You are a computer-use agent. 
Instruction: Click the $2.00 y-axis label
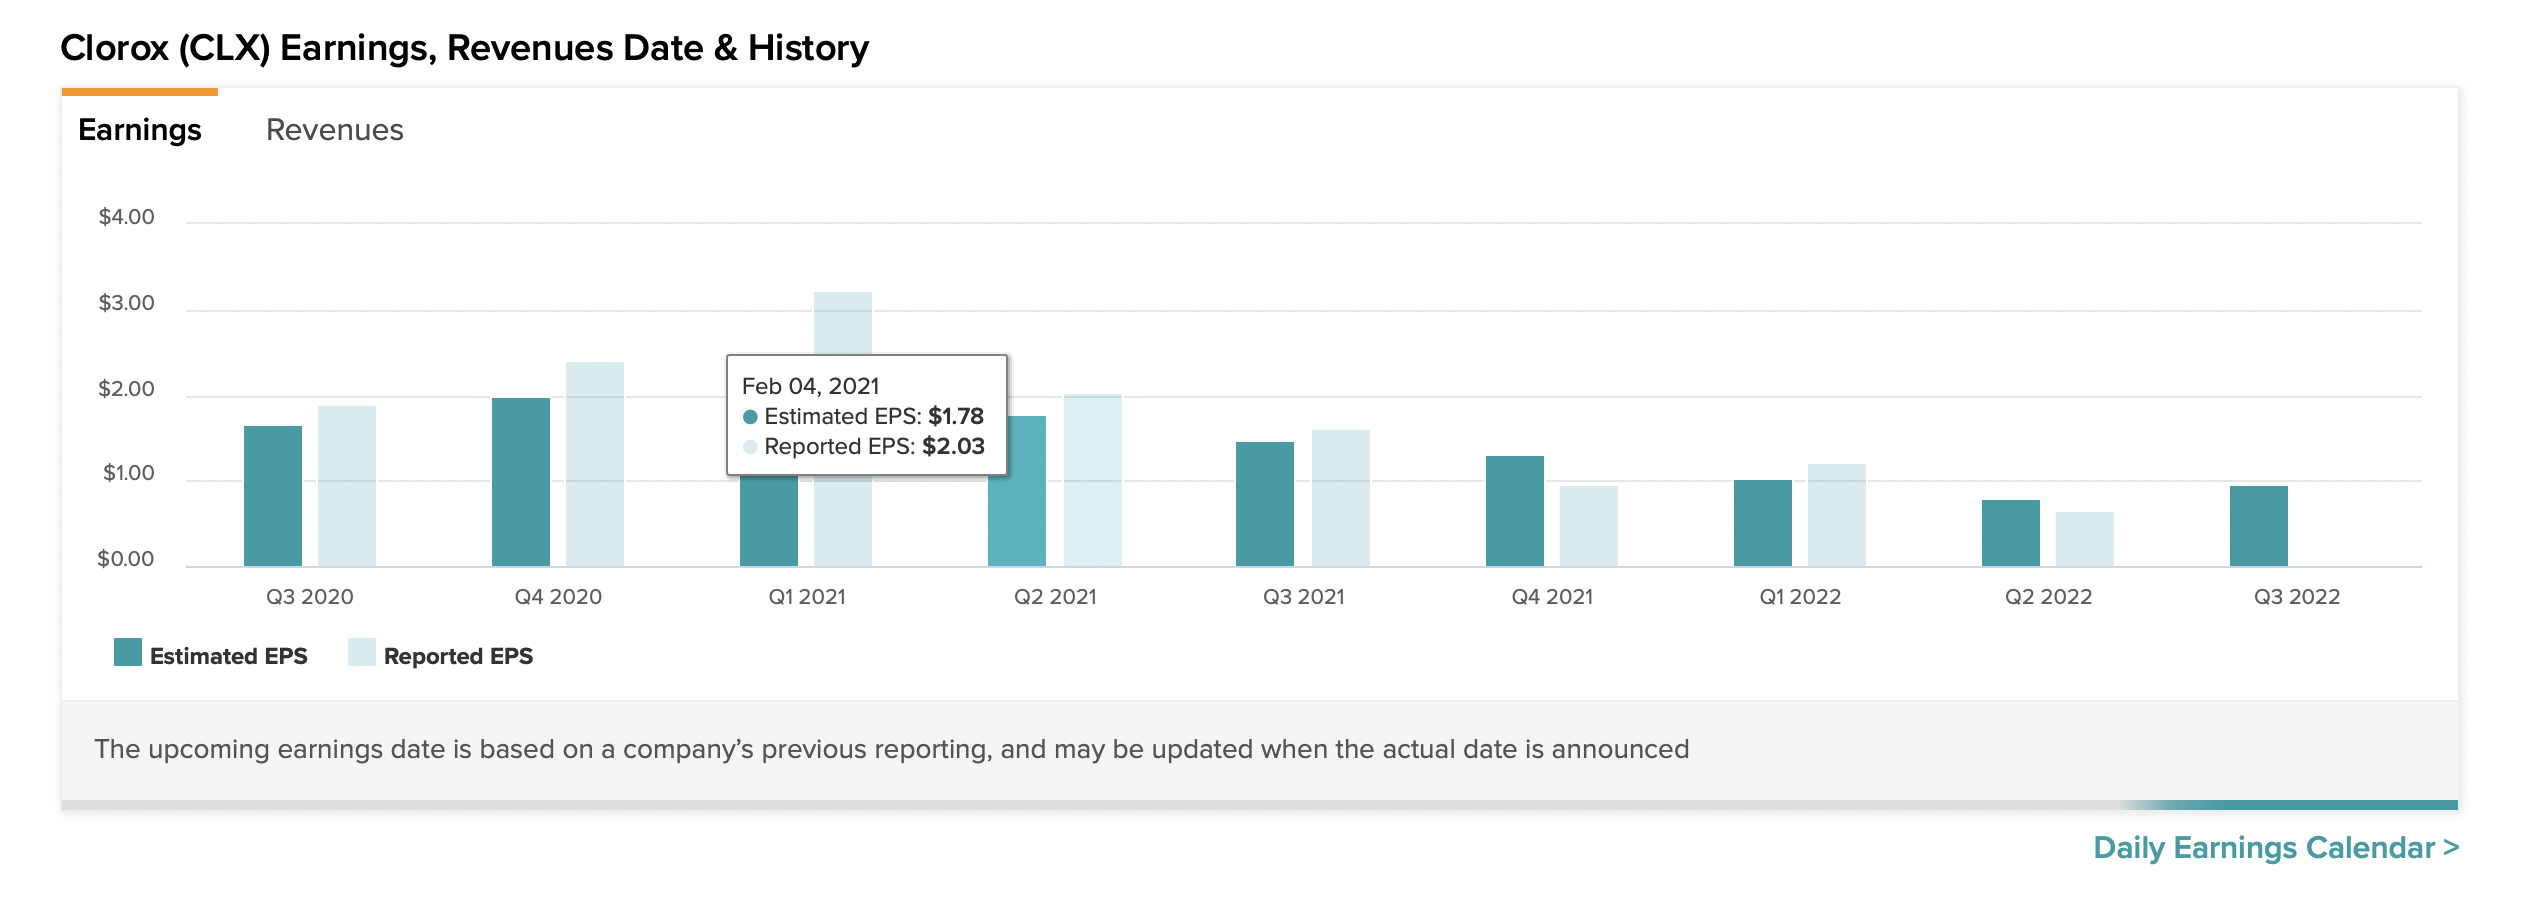click(126, 389)
